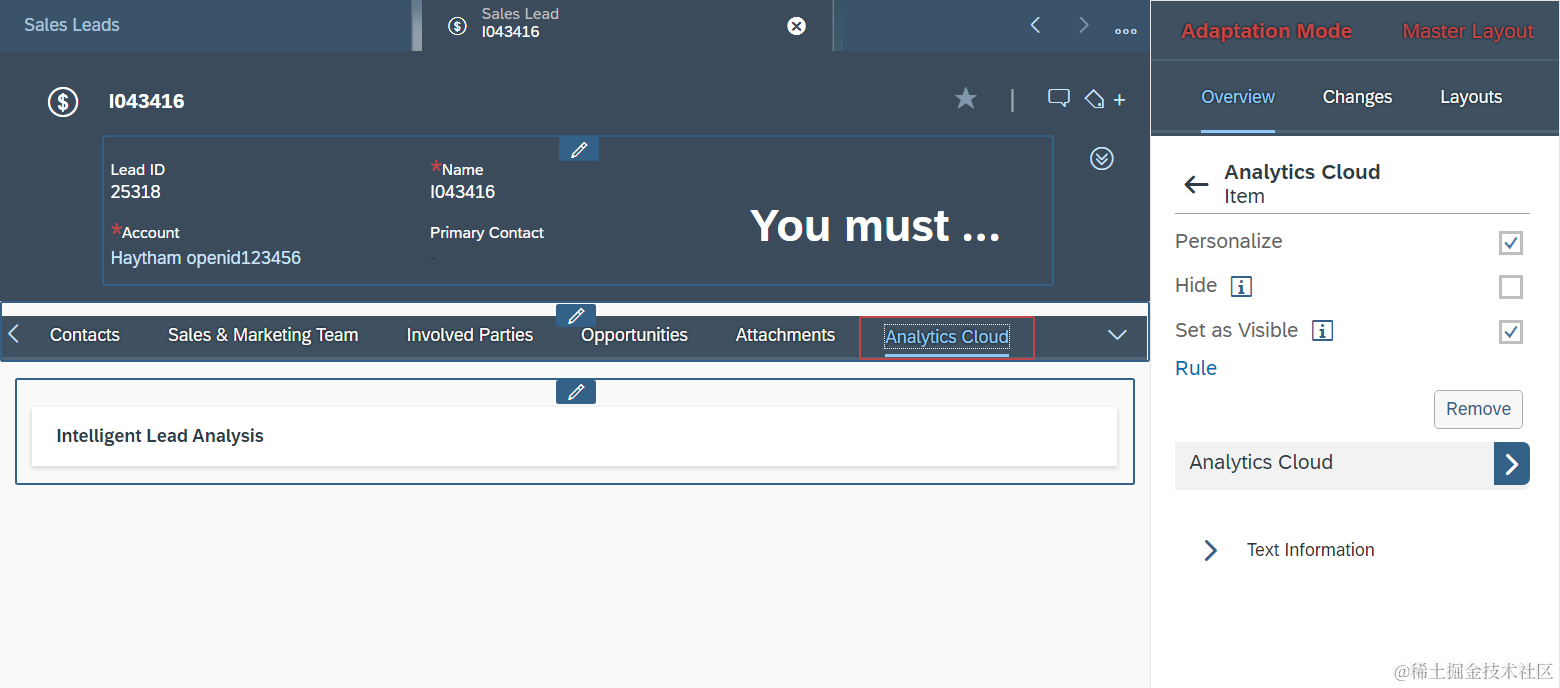Expand header with double-chevron down icon
The height and width of the screenshot is (688, 1560).
coord(1102,158)
